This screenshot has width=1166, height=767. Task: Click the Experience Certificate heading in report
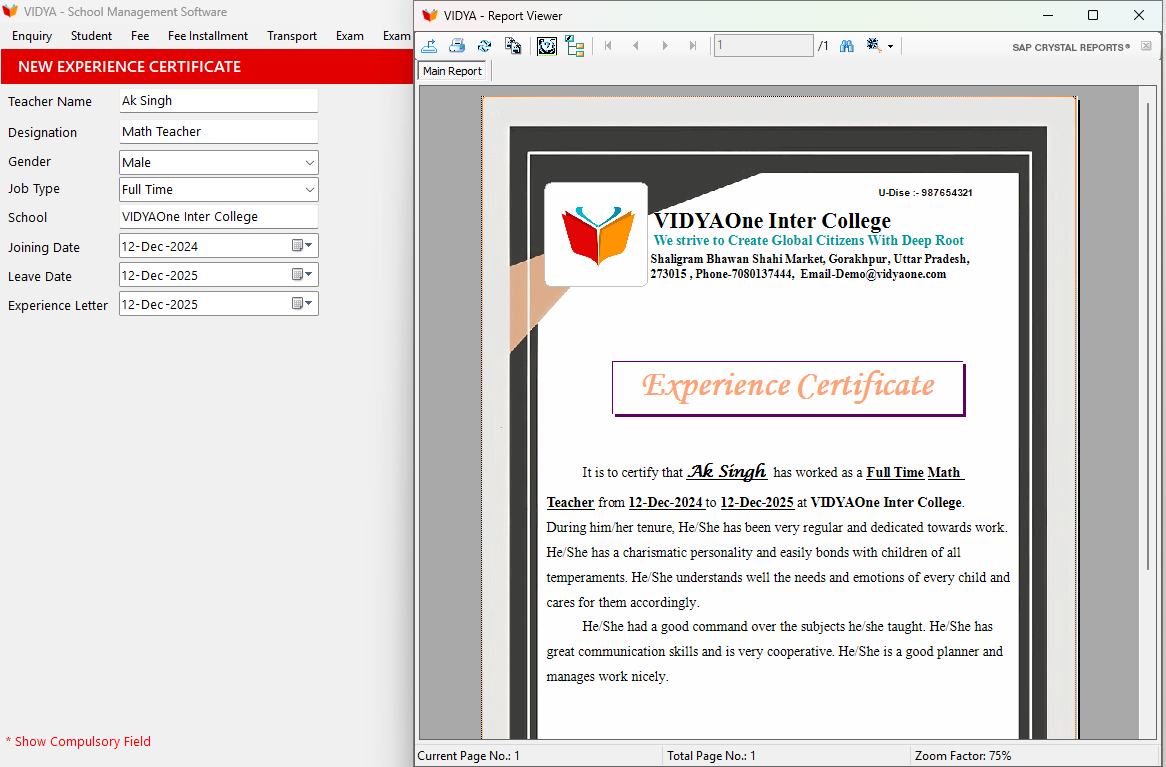[788, 388]
